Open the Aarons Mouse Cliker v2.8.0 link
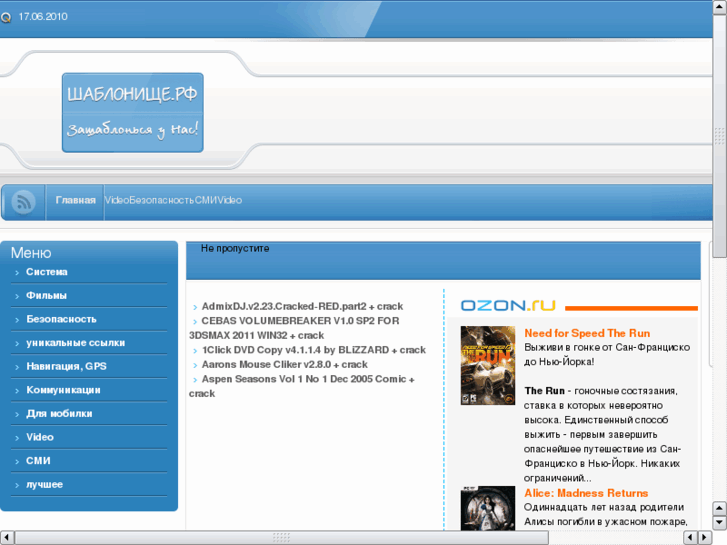Viewport: 727px width, 545px height. [284, 364]
